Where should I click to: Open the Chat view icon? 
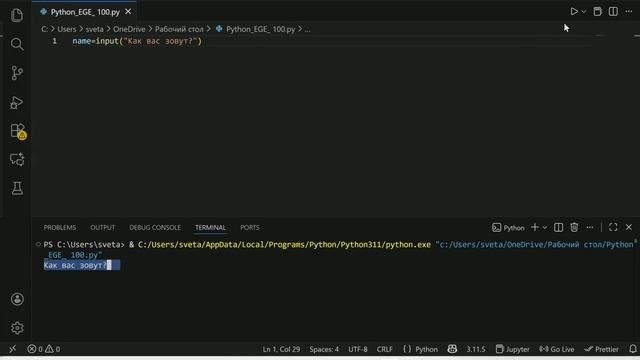point(17,160)
